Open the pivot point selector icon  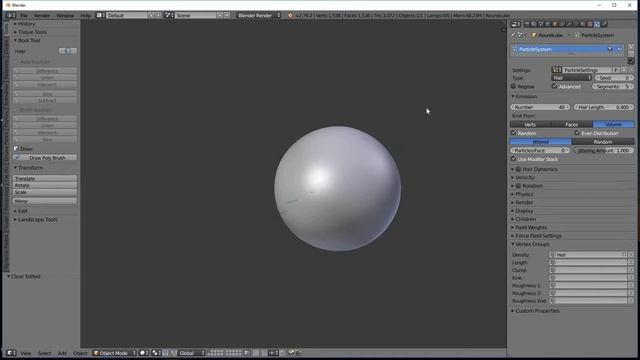tap(156, 353)
